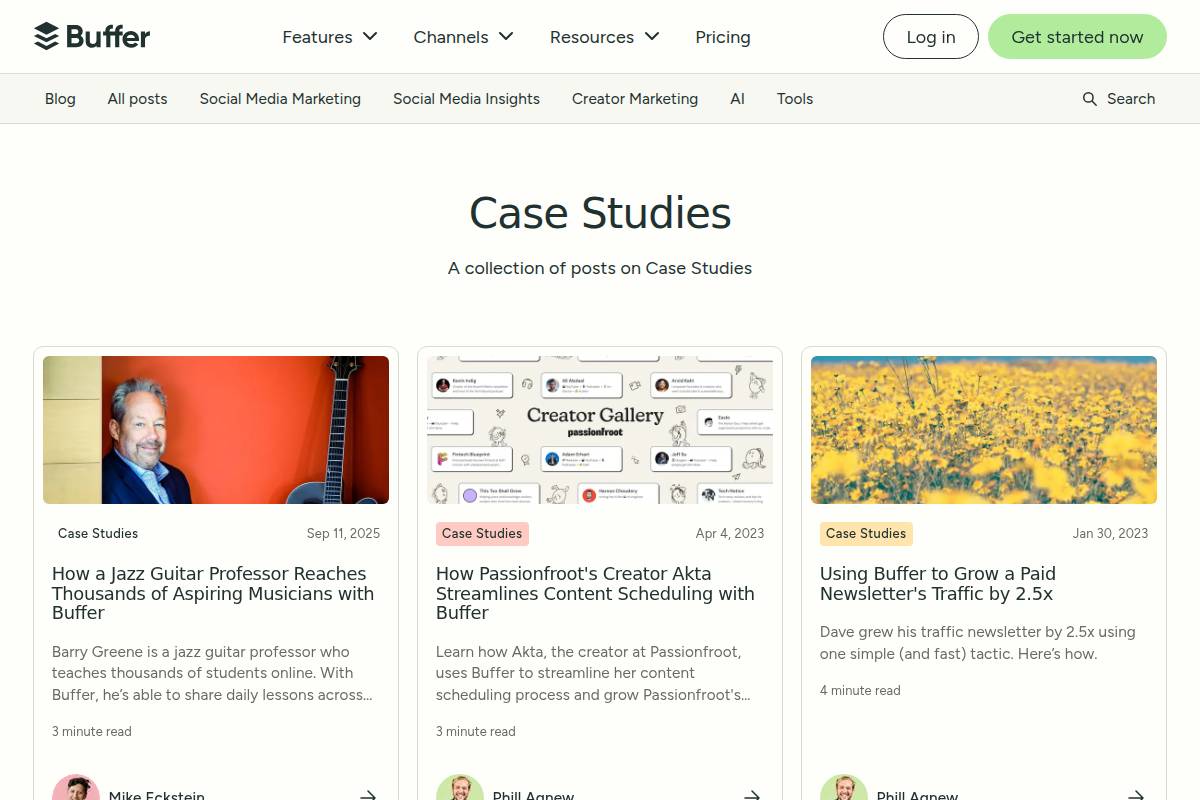Expand the Channels dropdown
The image size is (1200, 800).
pos(463,37)
